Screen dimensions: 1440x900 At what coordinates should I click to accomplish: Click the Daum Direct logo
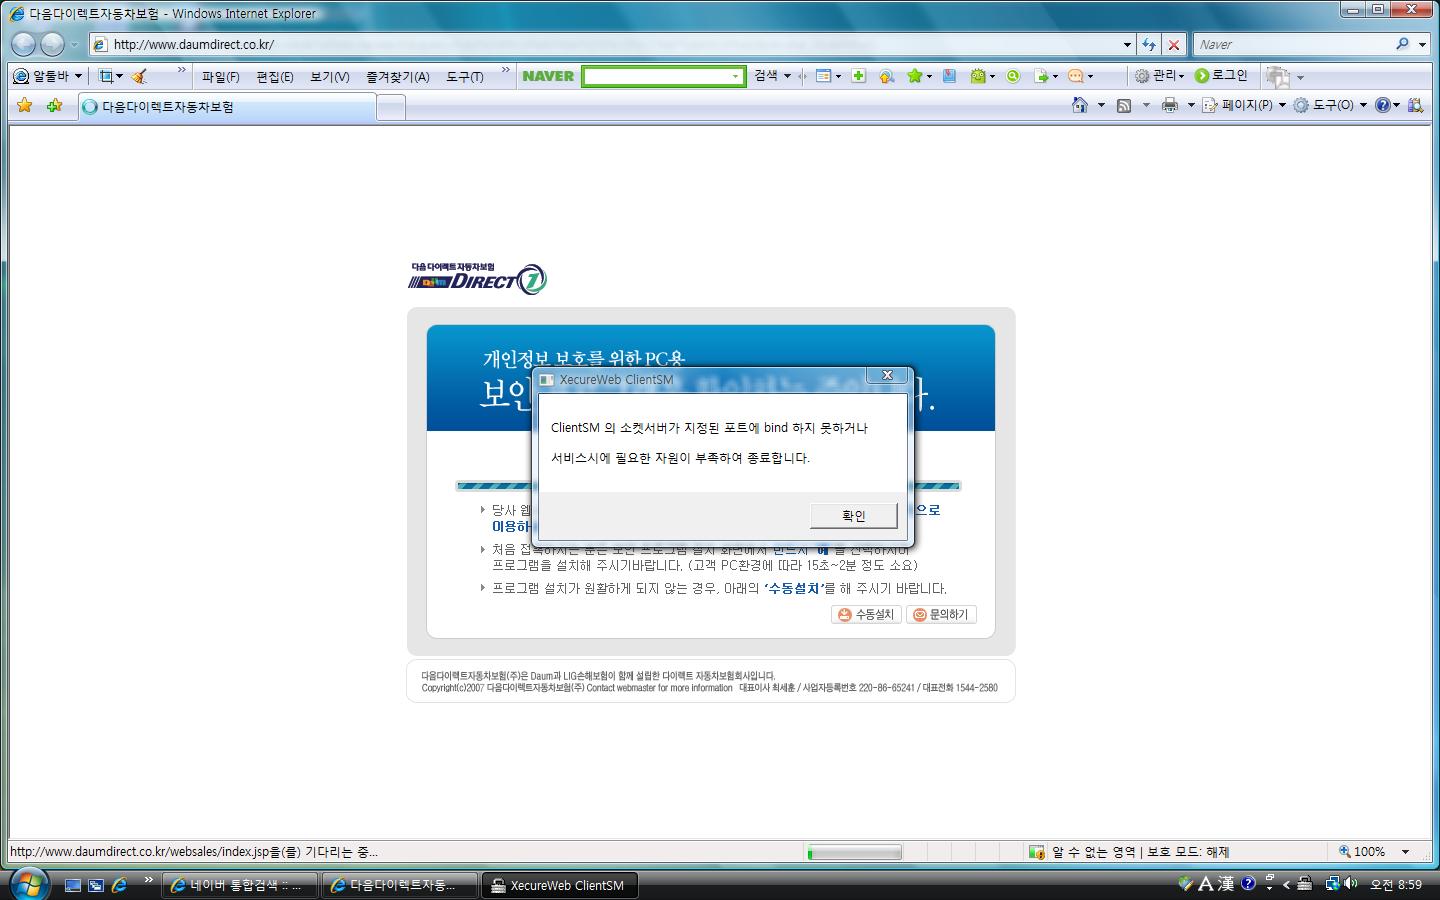pos(477,278)
